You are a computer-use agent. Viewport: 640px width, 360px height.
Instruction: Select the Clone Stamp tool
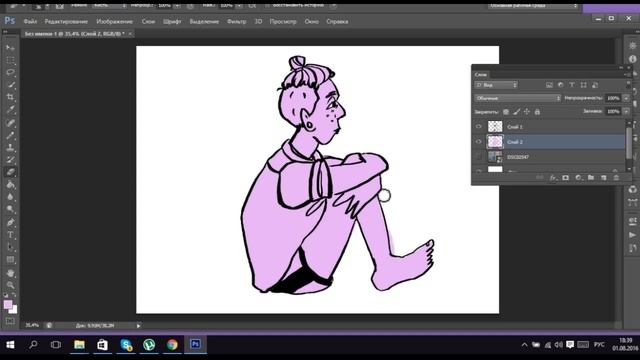pyautogui.click(x=10, y=147)
